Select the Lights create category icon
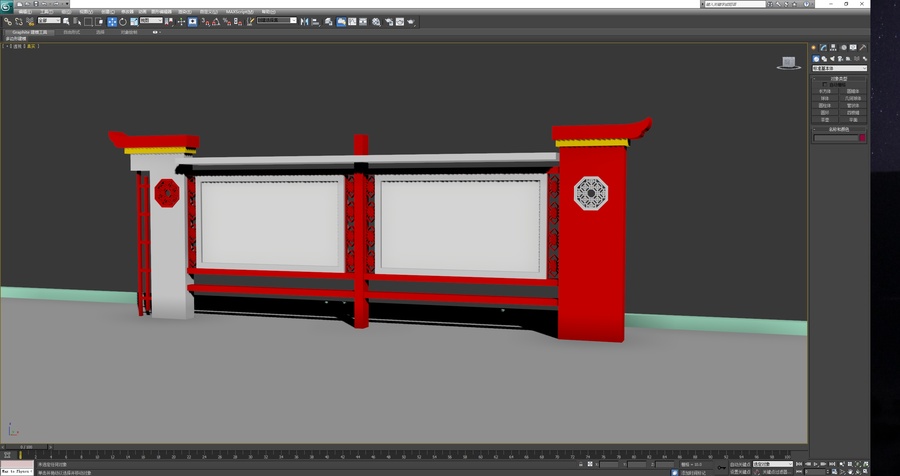The image size is (900, 476). click(832, 59)
